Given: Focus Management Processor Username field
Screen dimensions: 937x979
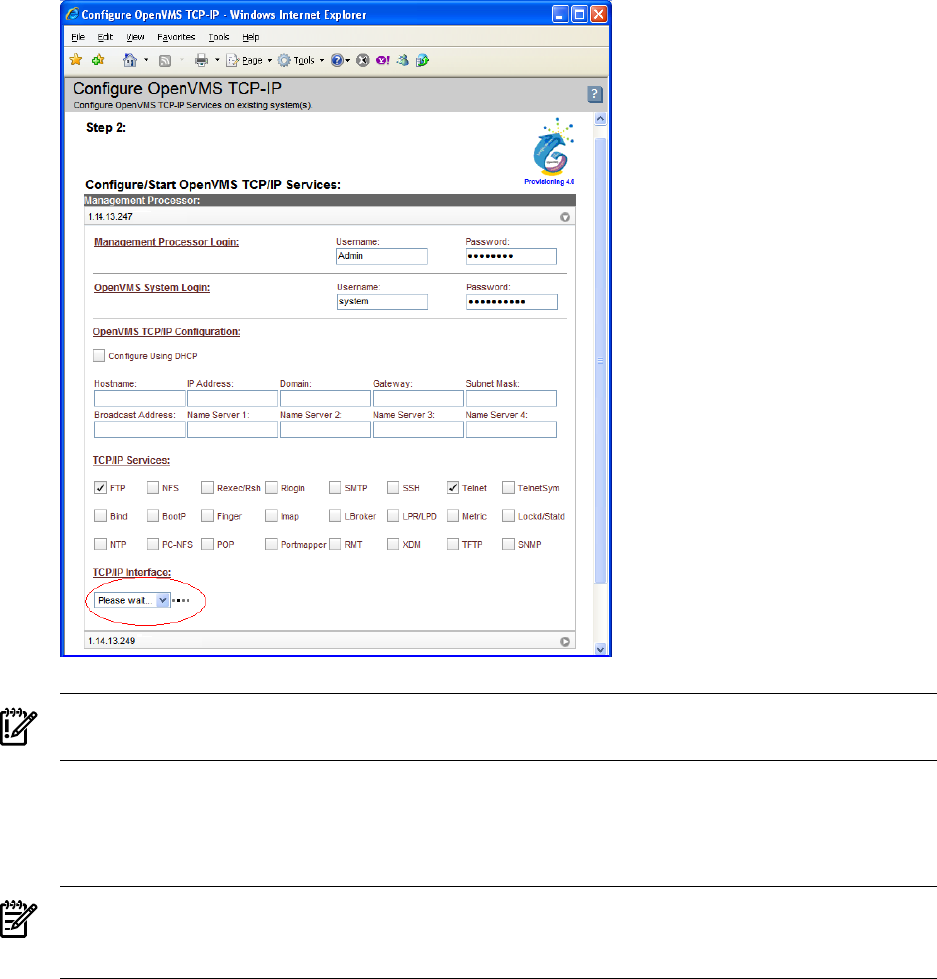Looking at the screenshot, I should [x=382, y=257].
